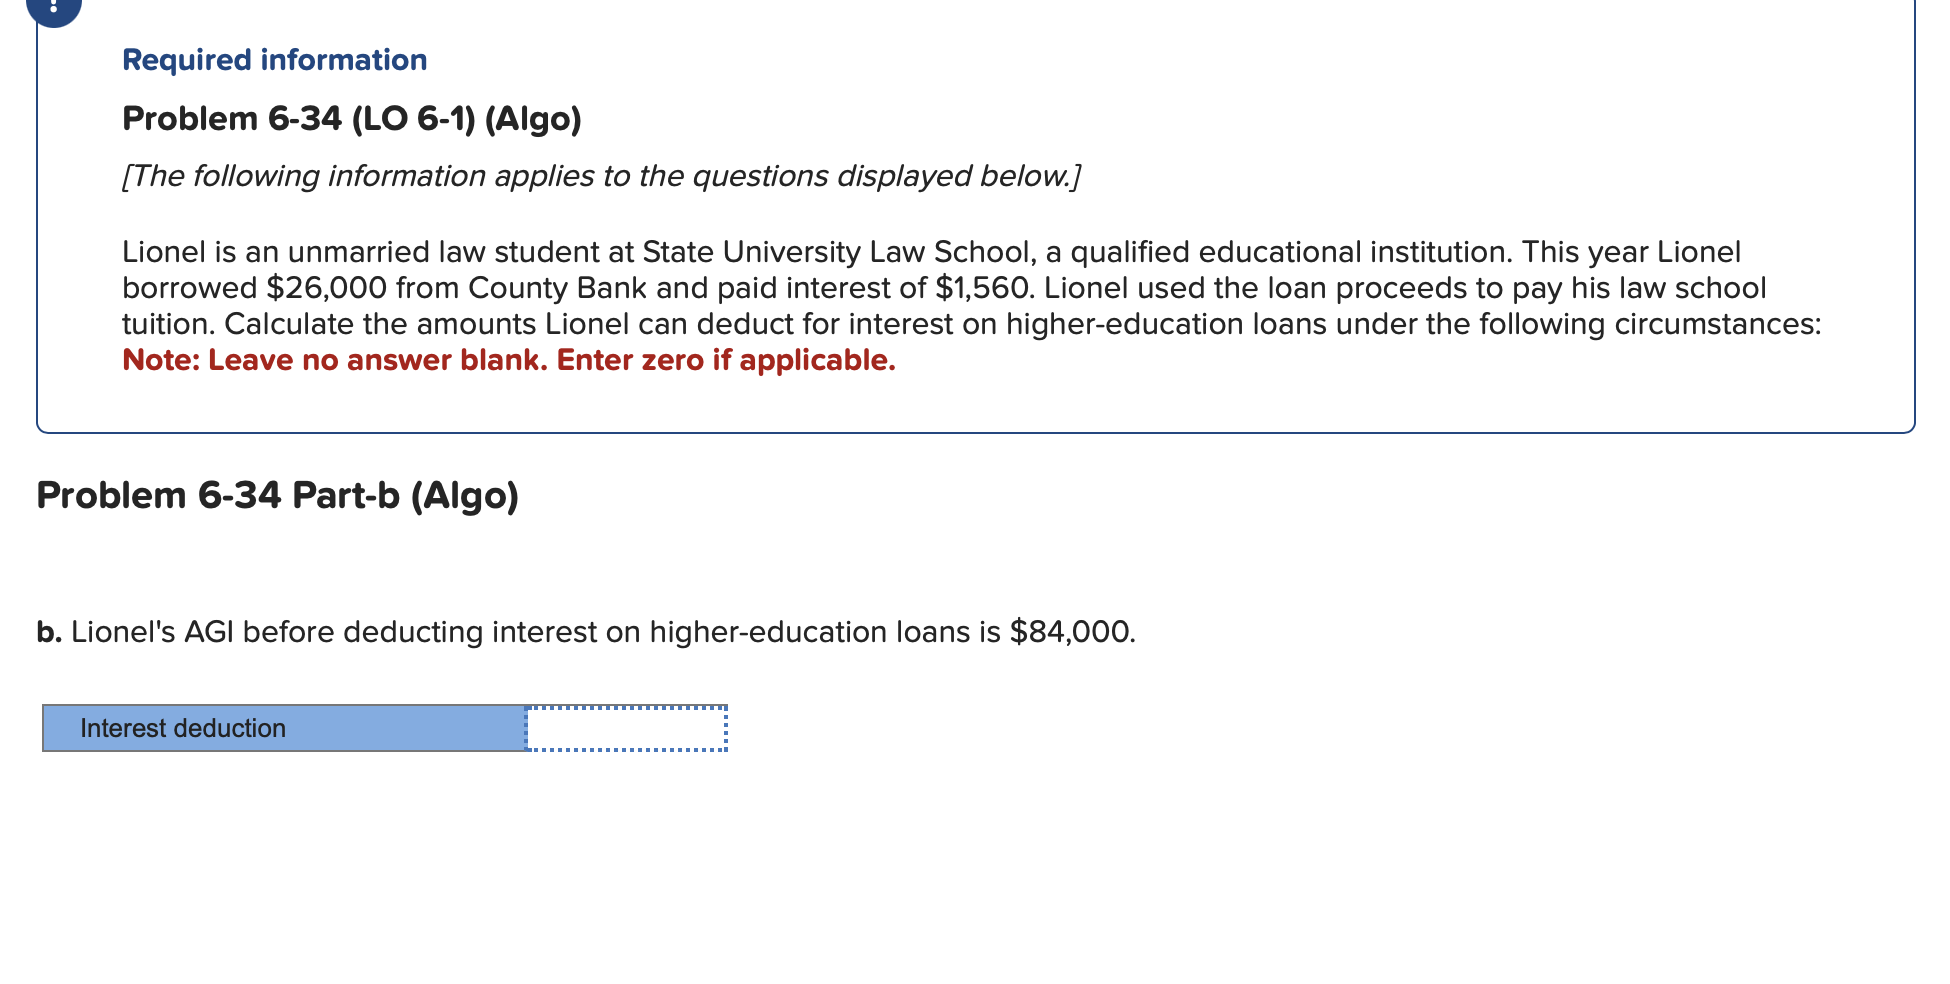Click the italic bracketed information sentence
Viewport: 1950px width, 984px height.
click(x=601, y=176)
